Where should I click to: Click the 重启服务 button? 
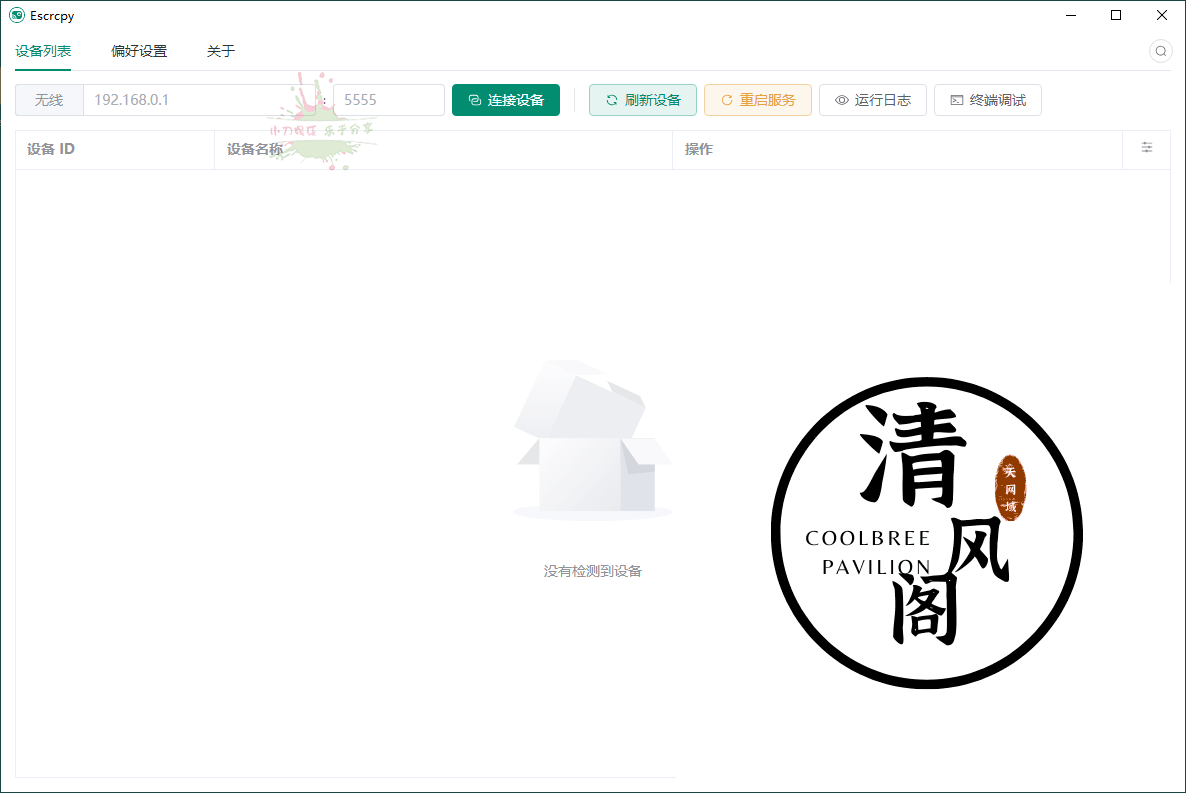pyautogui.click(x=758, y=100)
